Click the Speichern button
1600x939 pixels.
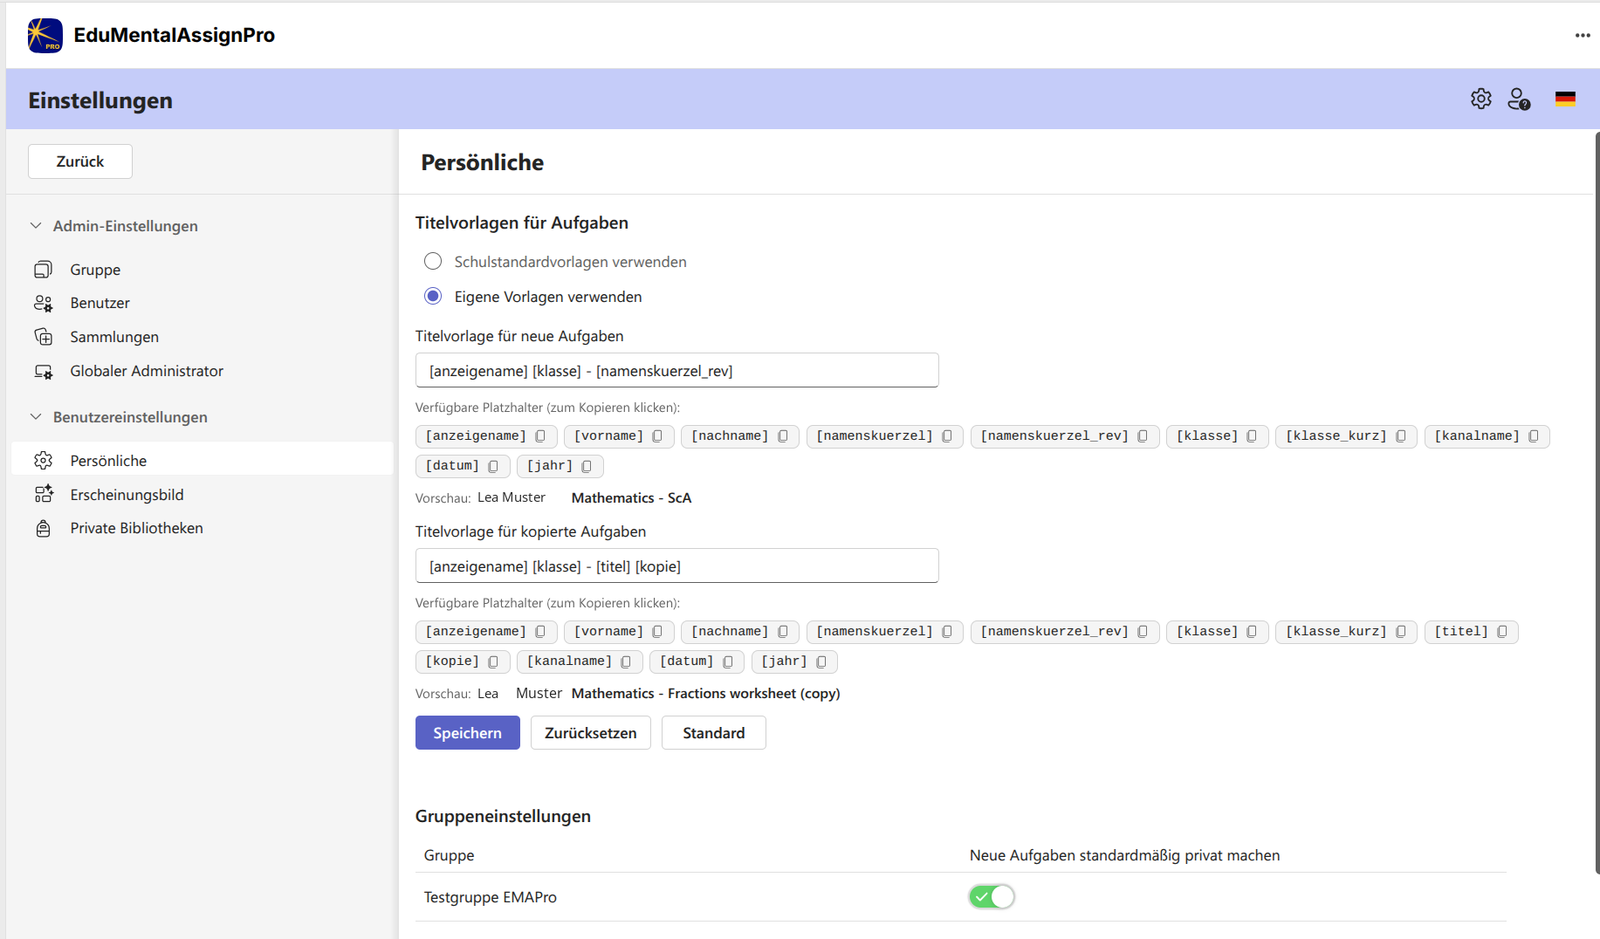point(467,733)
